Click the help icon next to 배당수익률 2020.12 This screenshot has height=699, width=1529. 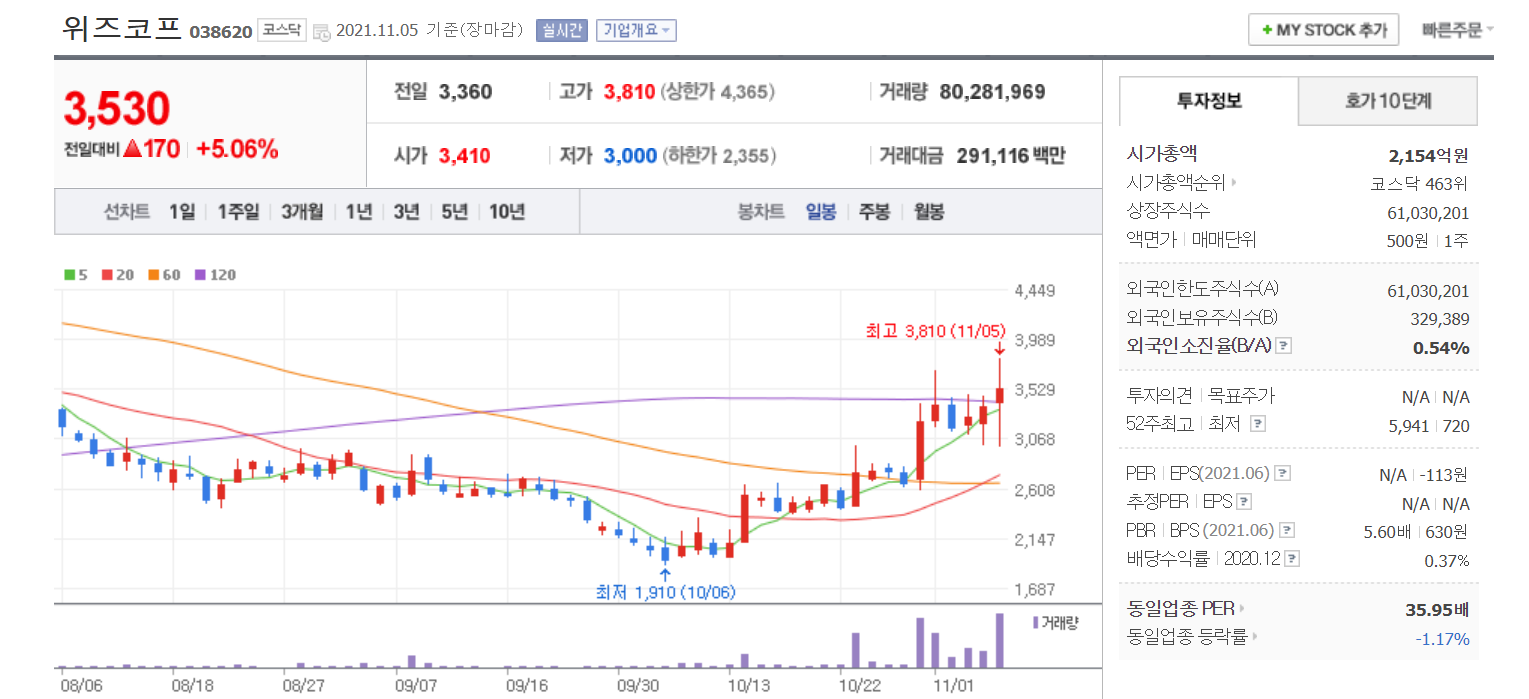pos(1293,559)
